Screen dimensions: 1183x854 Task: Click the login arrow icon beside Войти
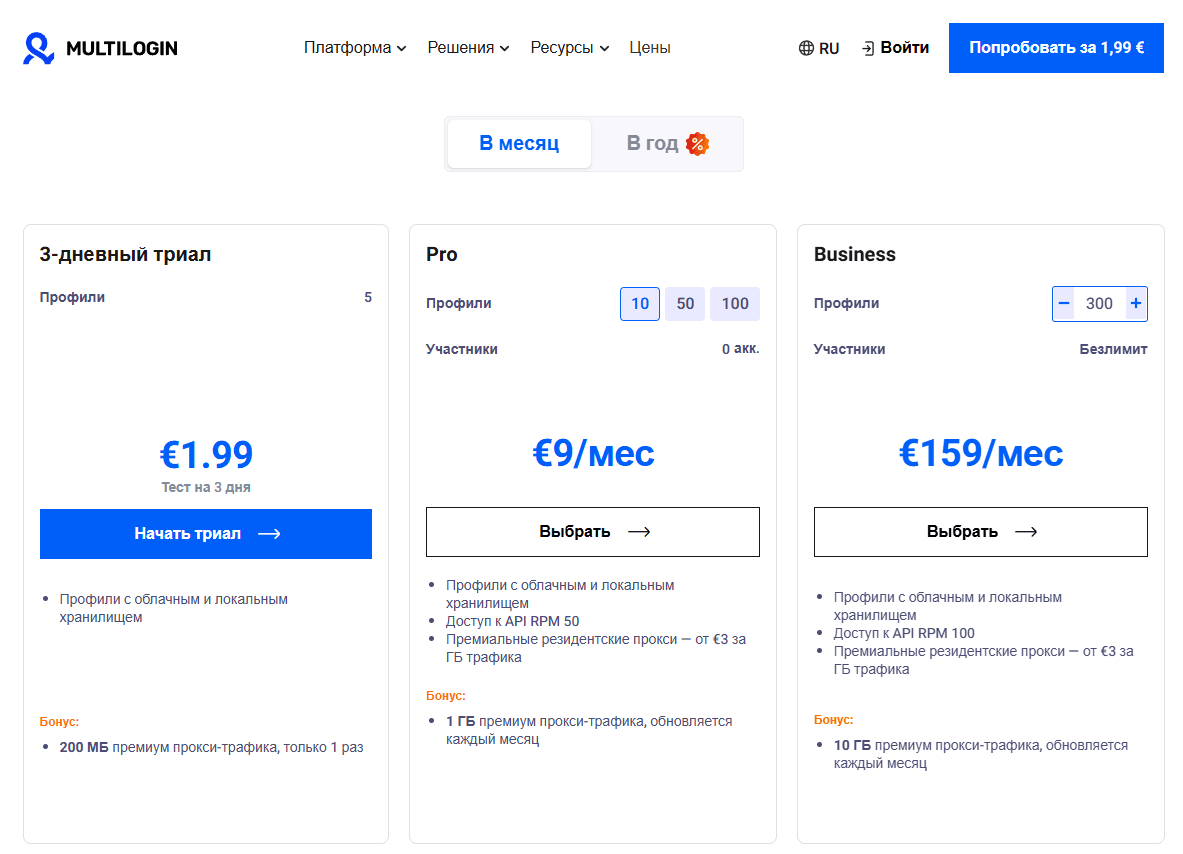pos(866,47)
